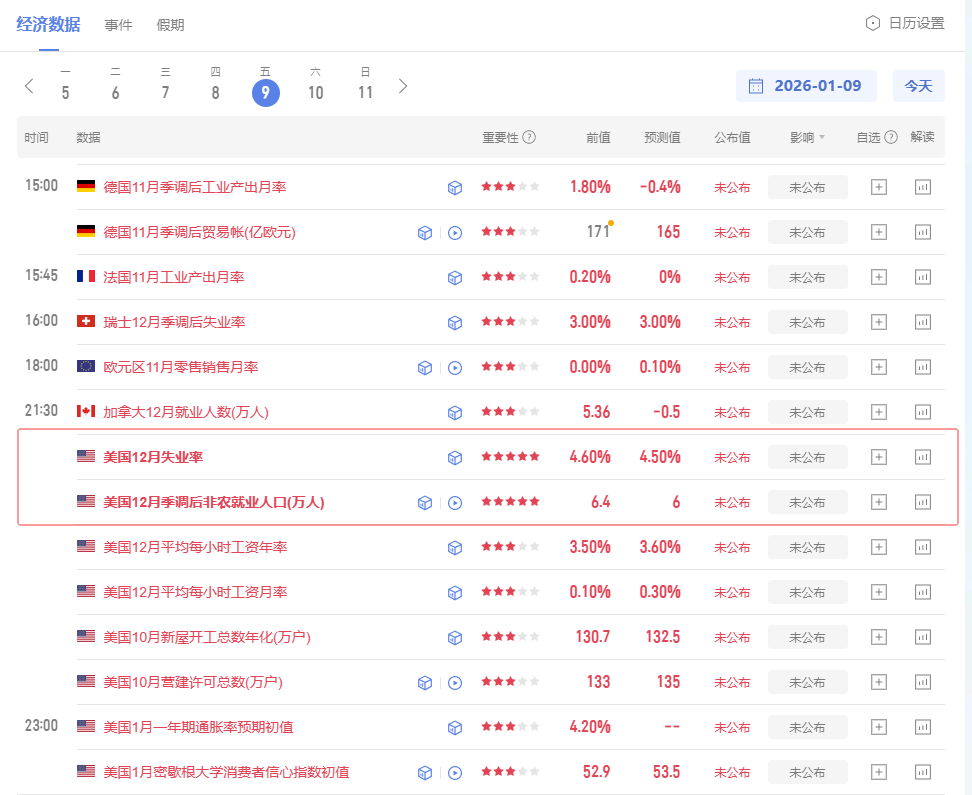The image size is (972, 795).
Task: Play video for 美国1月密歇根大学消费者信心指数初值
Action: [455, 772]
